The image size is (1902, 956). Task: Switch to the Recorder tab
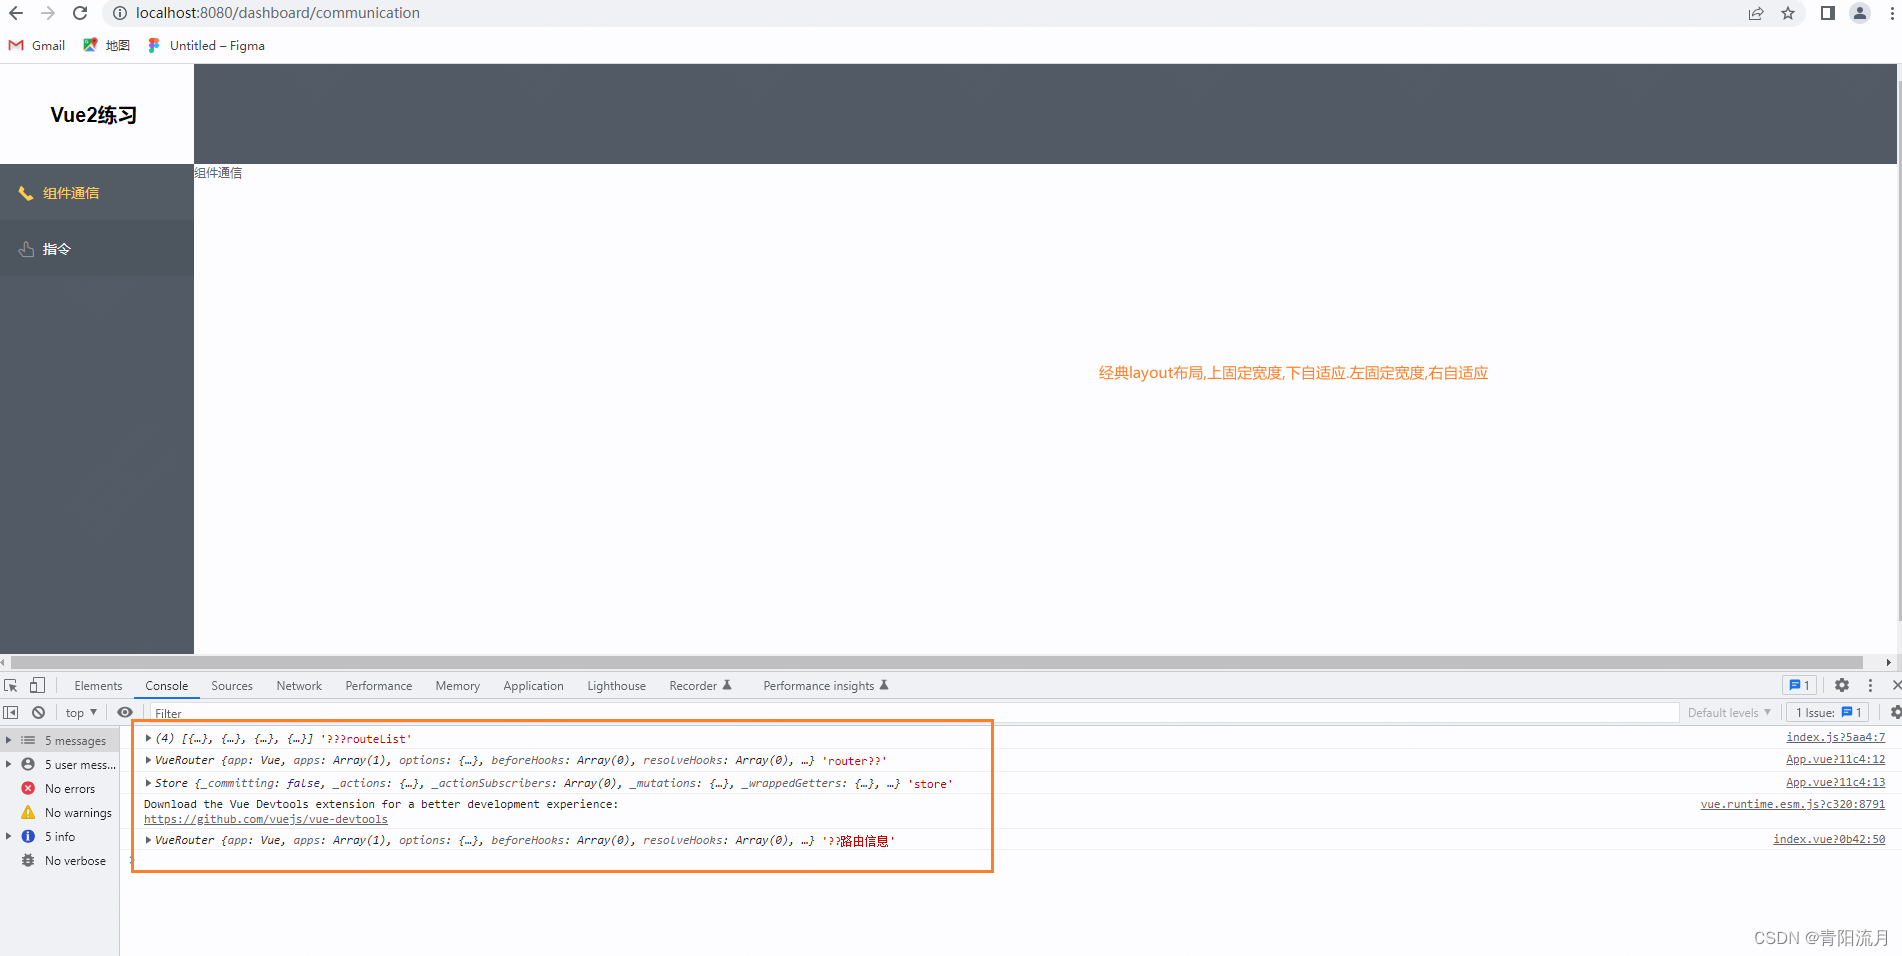(700, 686)
